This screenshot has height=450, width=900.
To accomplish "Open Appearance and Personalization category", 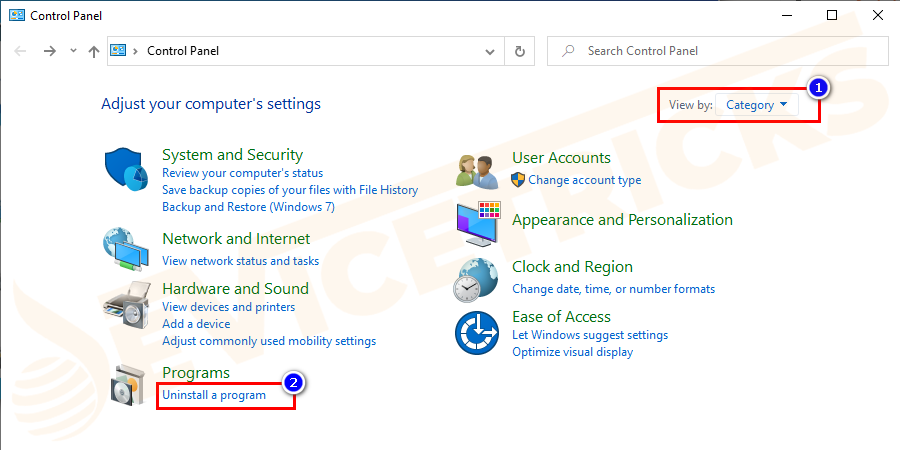I will 622,220.
